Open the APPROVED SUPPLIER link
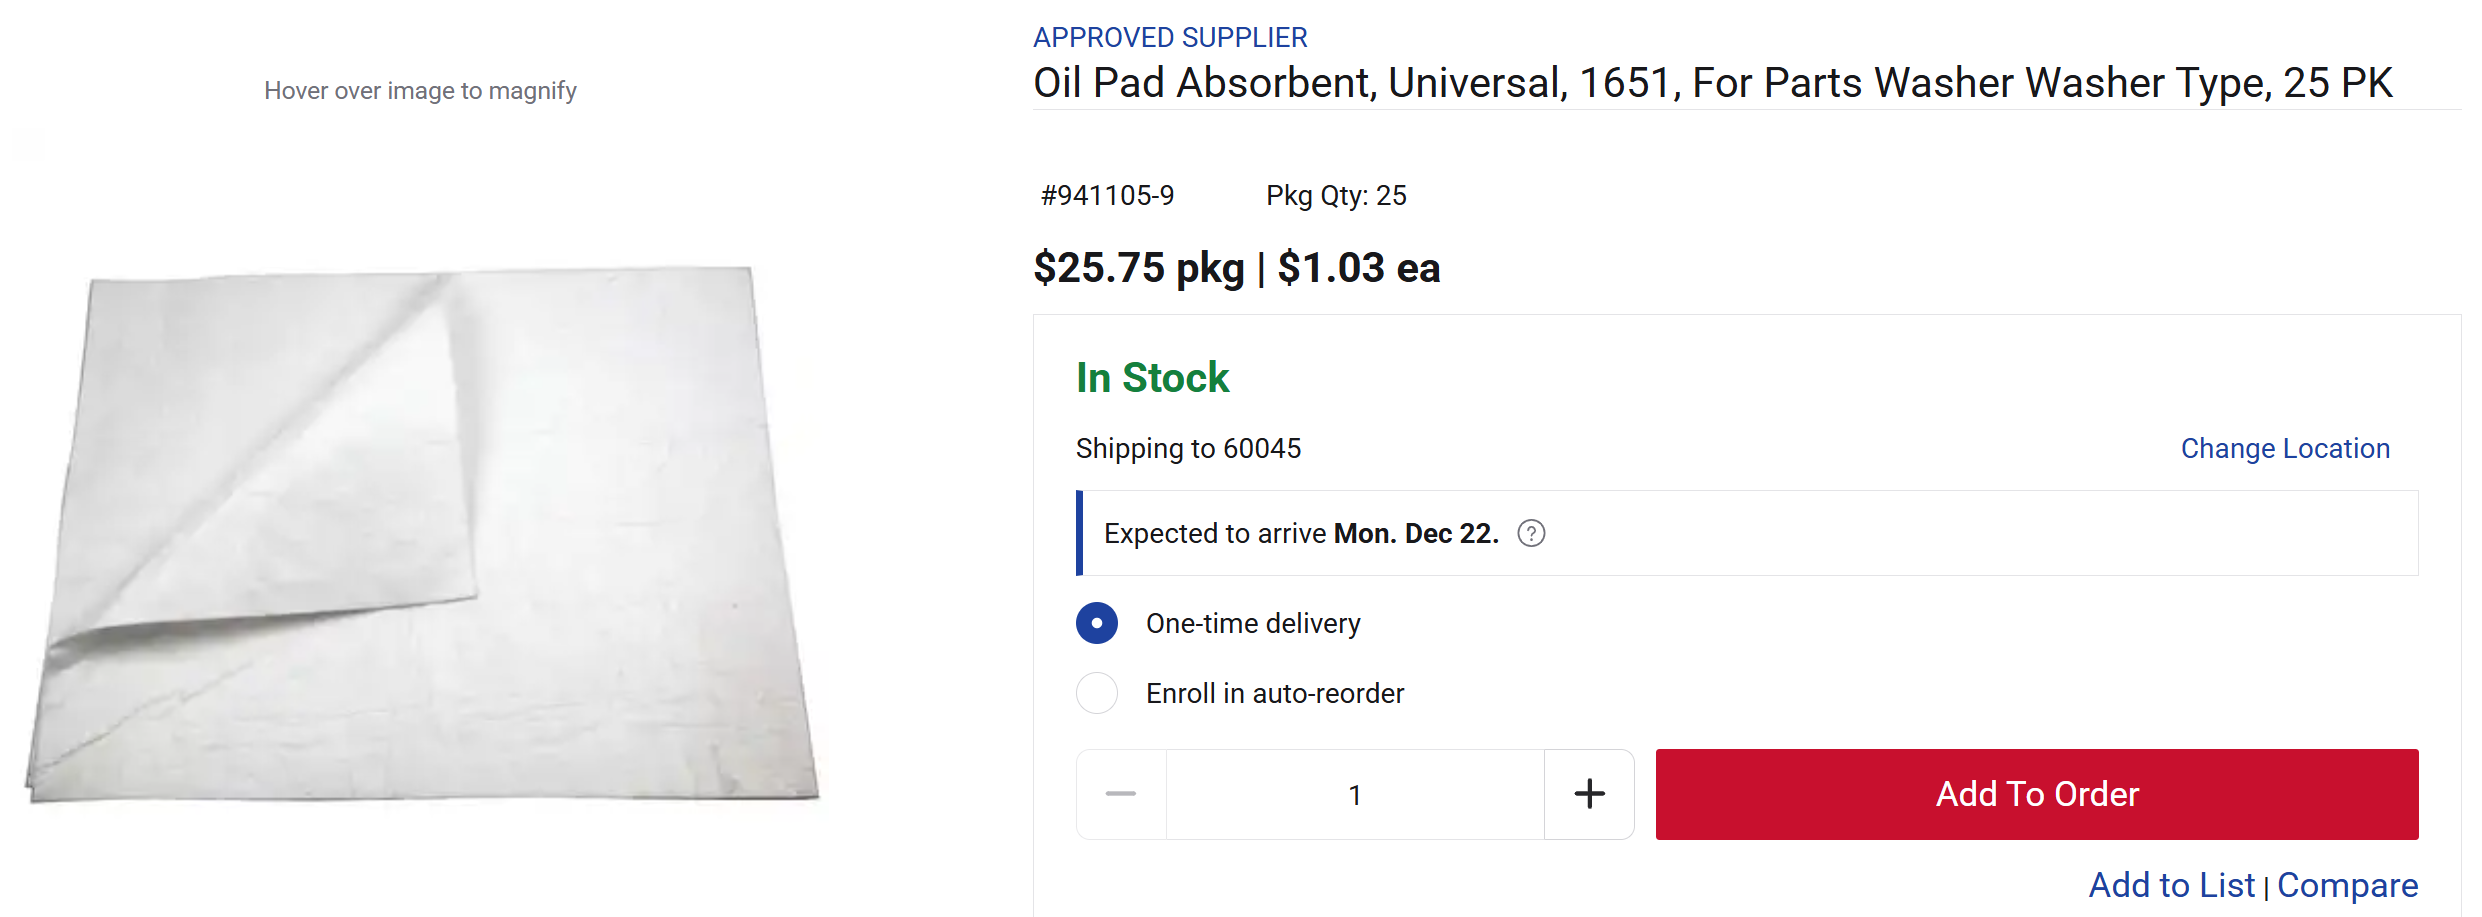2482x917 pixels. pyautogui.click(x=1170, y=37)
